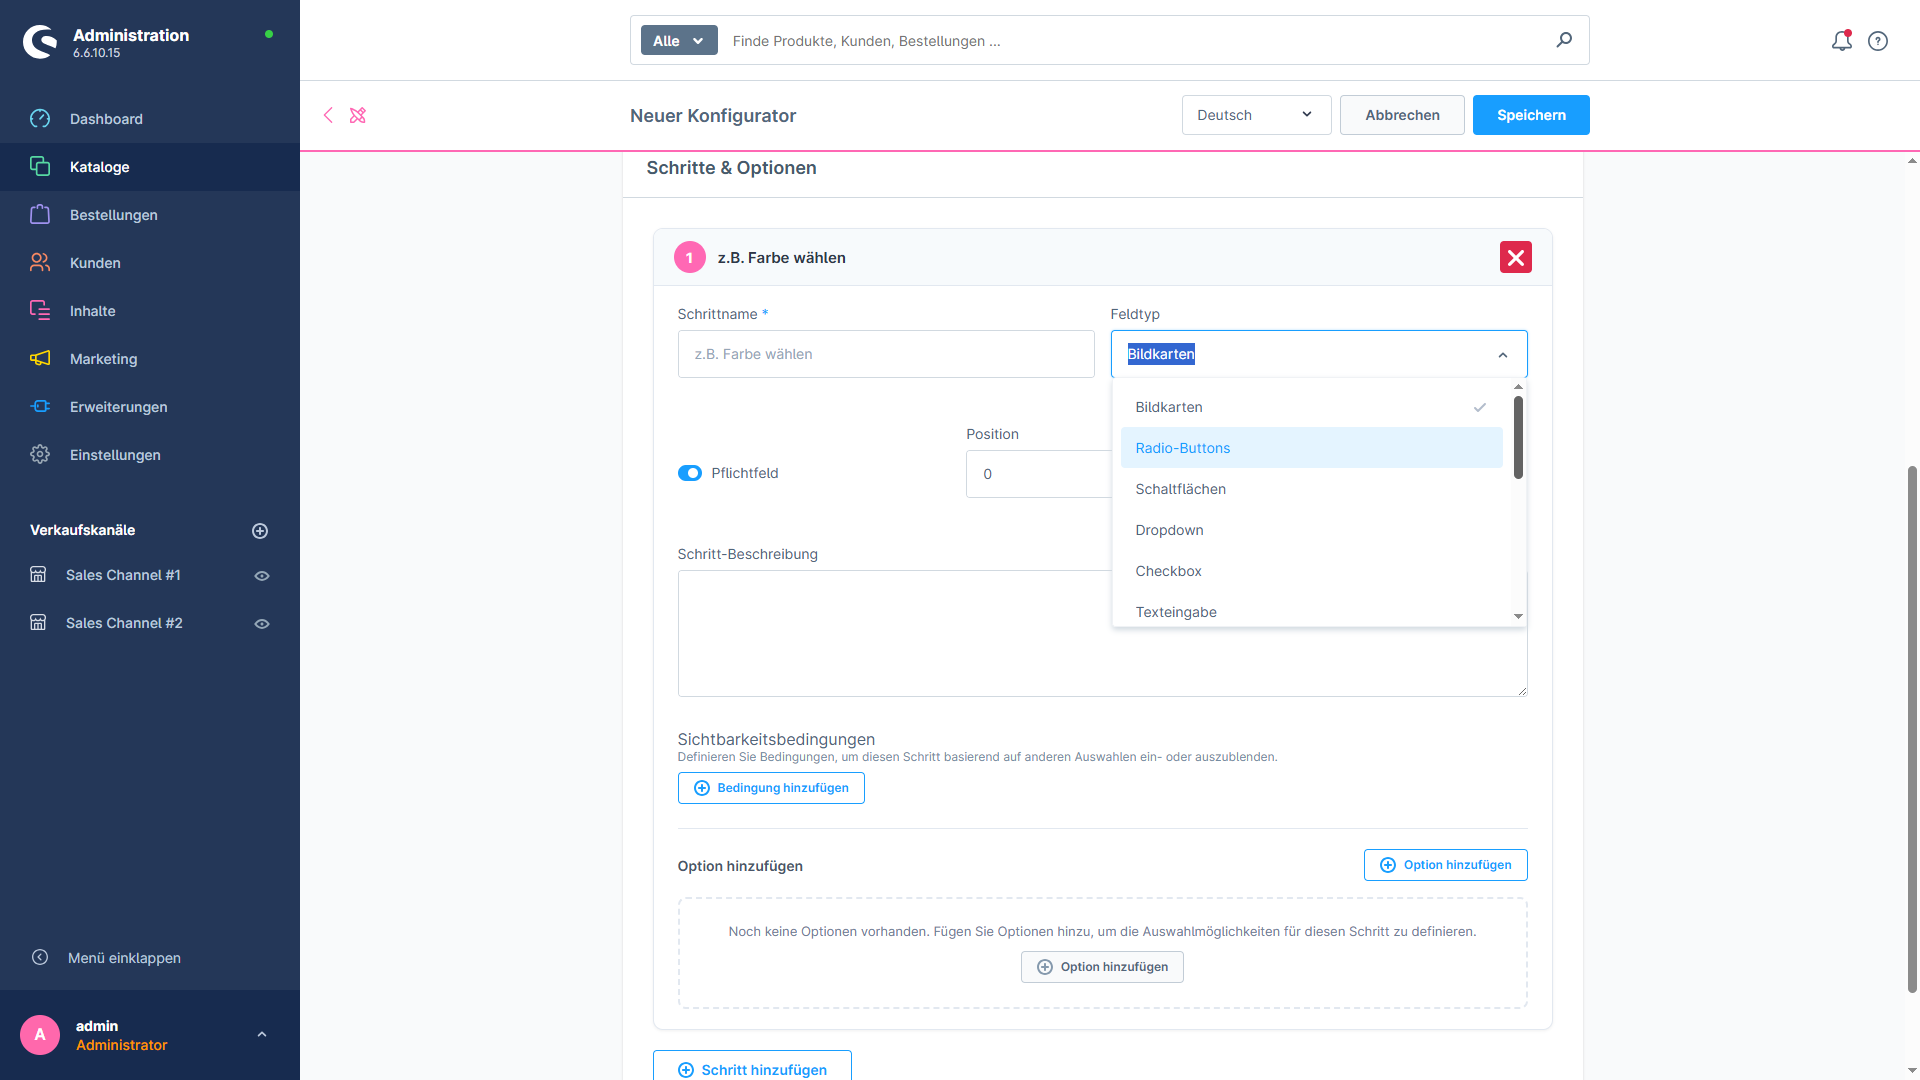Click the Bestellungen bag icon

[40, 214]
